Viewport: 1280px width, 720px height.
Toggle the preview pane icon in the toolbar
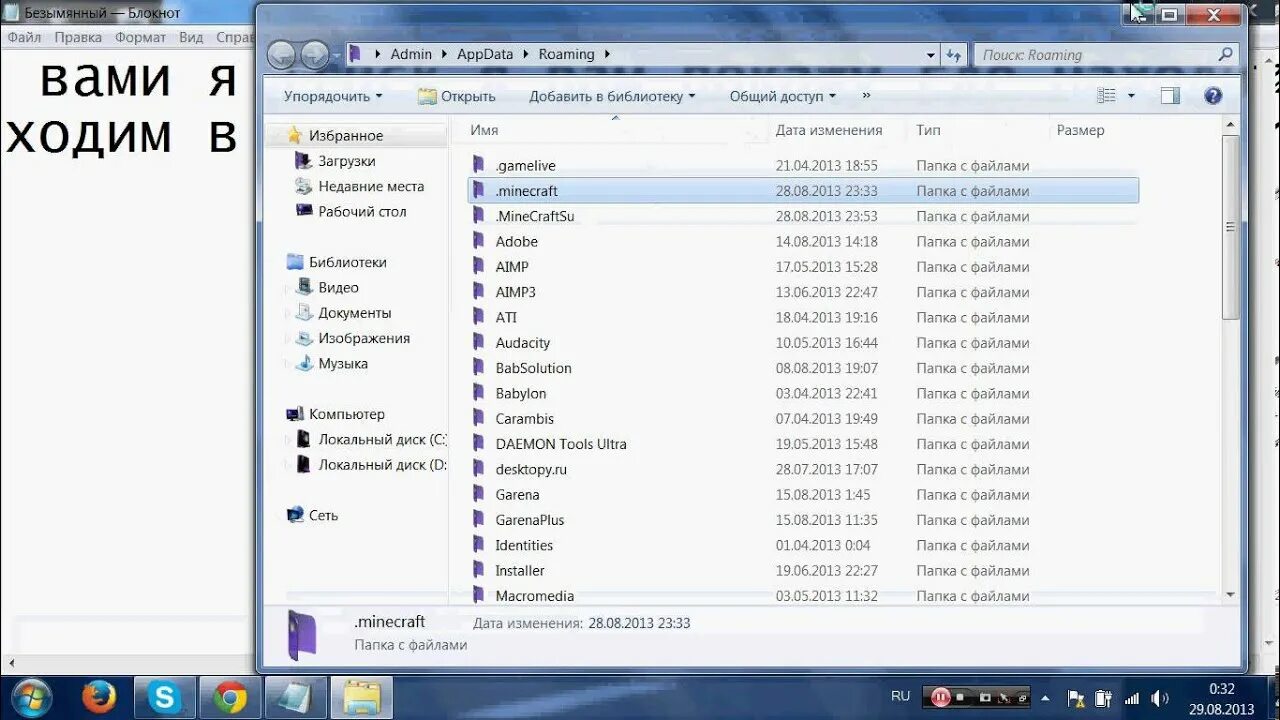(x=1170, y=96)
